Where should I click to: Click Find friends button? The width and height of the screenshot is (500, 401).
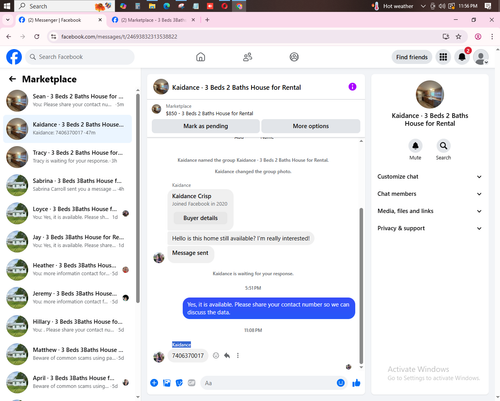(x=412, y=57)
